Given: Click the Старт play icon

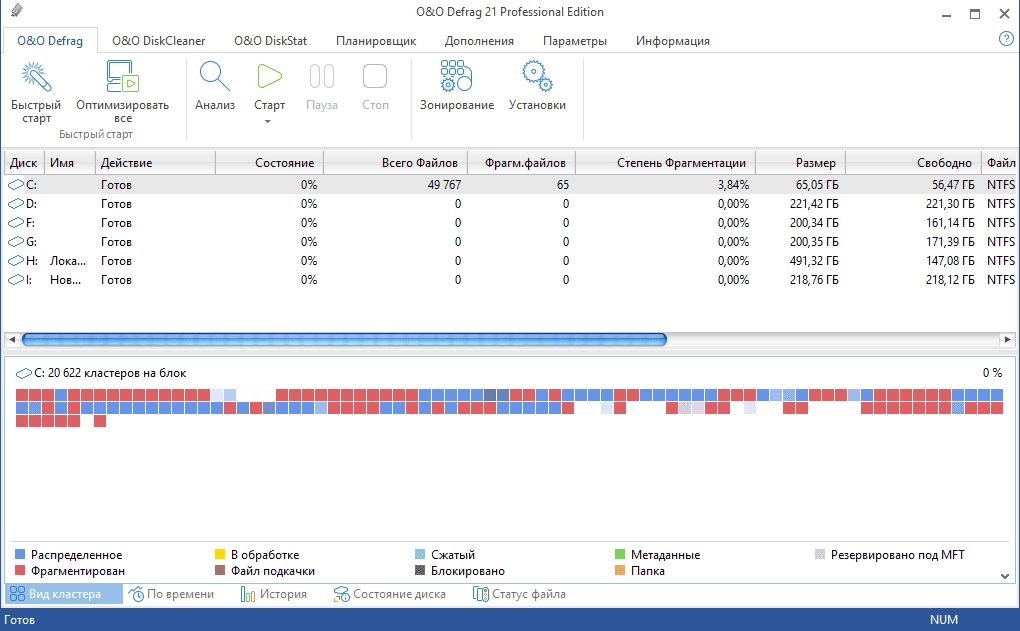Looking at the screenshot, I should click(269, 76).
